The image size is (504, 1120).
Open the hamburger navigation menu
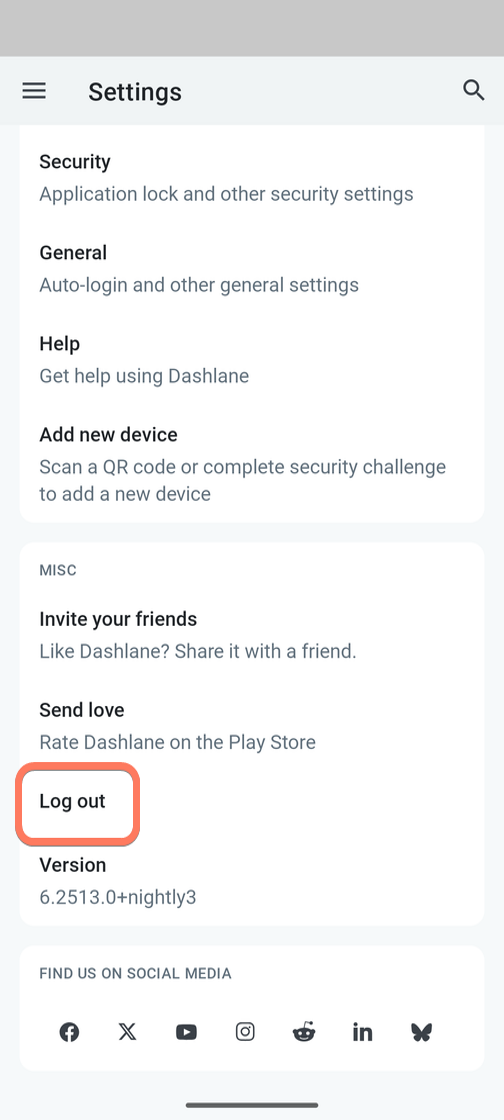click(34, 91)
